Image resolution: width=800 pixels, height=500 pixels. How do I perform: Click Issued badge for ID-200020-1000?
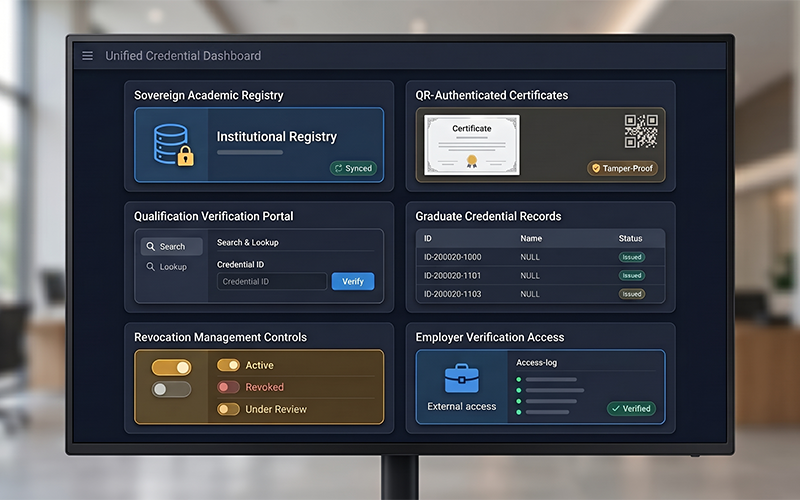click(632, 257)
